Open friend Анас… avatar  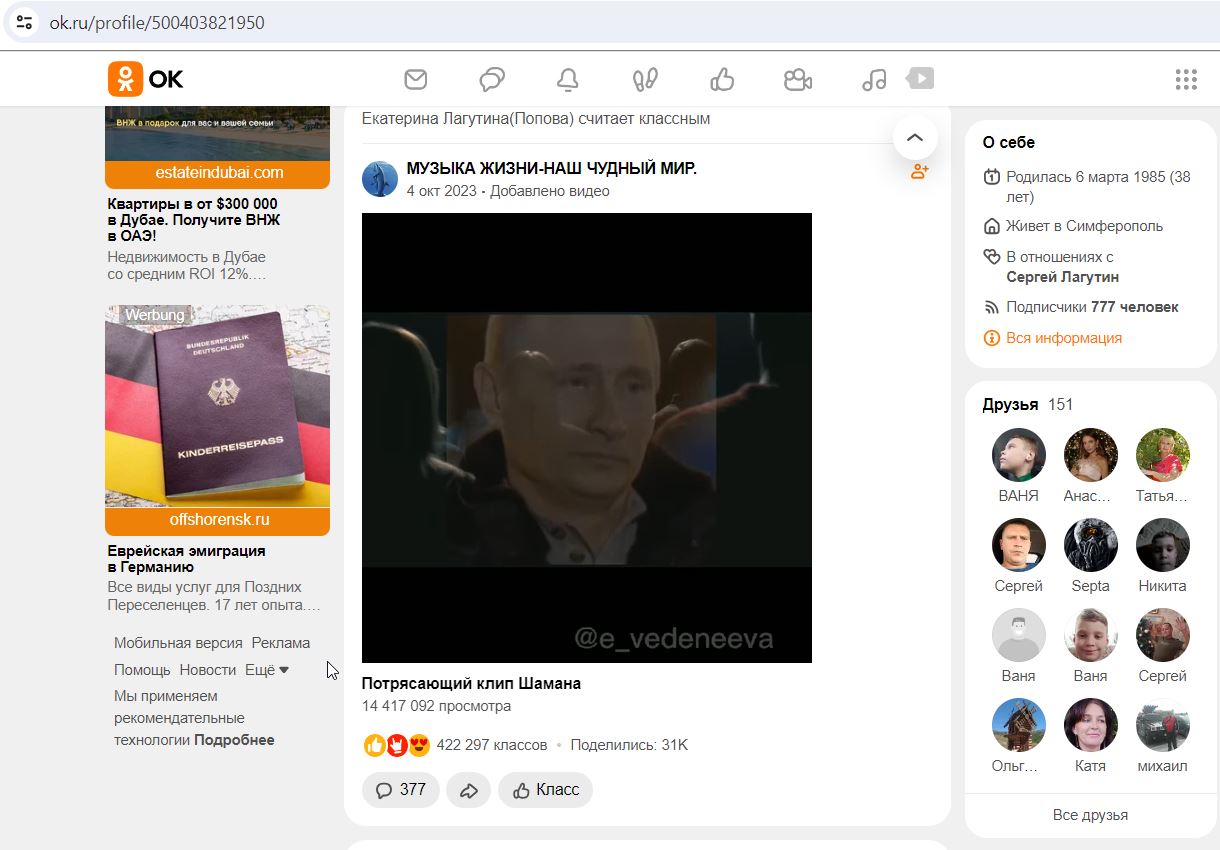tap(1091, 455)
